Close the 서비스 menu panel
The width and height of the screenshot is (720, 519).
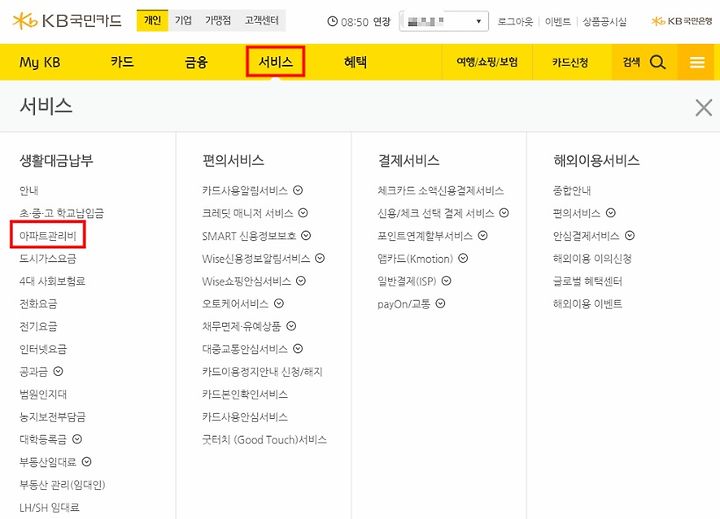pyautogui.click(x=703, y=108)
